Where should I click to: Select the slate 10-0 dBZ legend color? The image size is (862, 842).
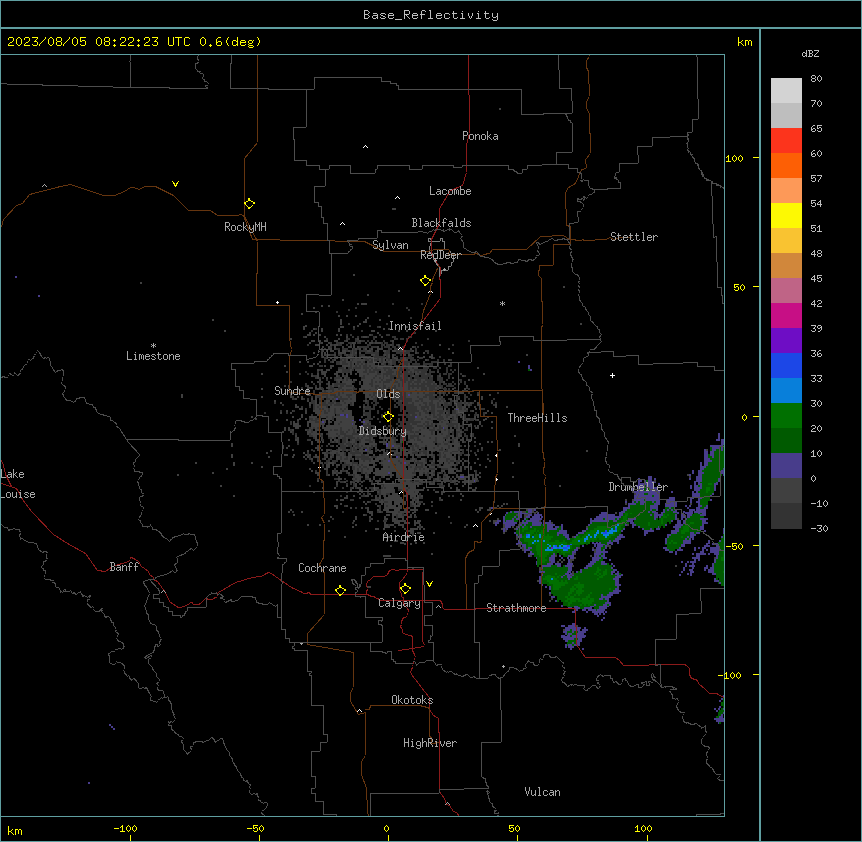pos(786,466)
